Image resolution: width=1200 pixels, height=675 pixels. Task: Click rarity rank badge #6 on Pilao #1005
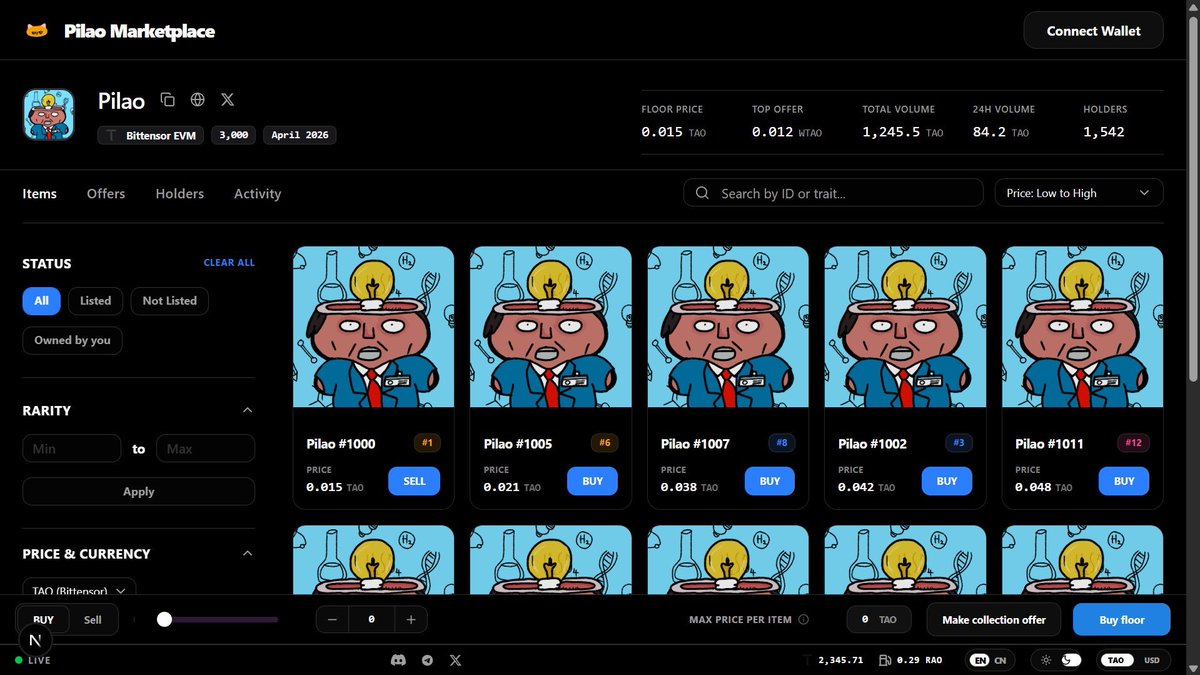(x=604, y=443)
